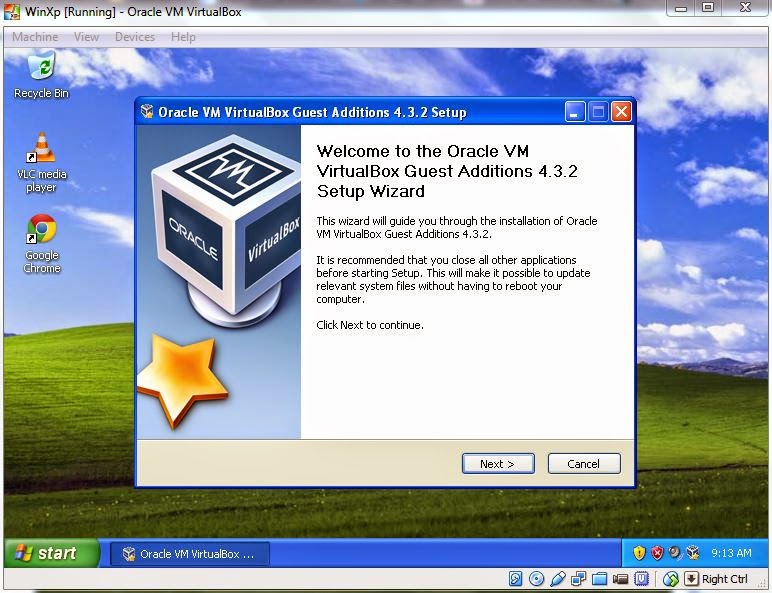
Task: Close the Guest Additions setup dialog
Action: pos(621,112)
